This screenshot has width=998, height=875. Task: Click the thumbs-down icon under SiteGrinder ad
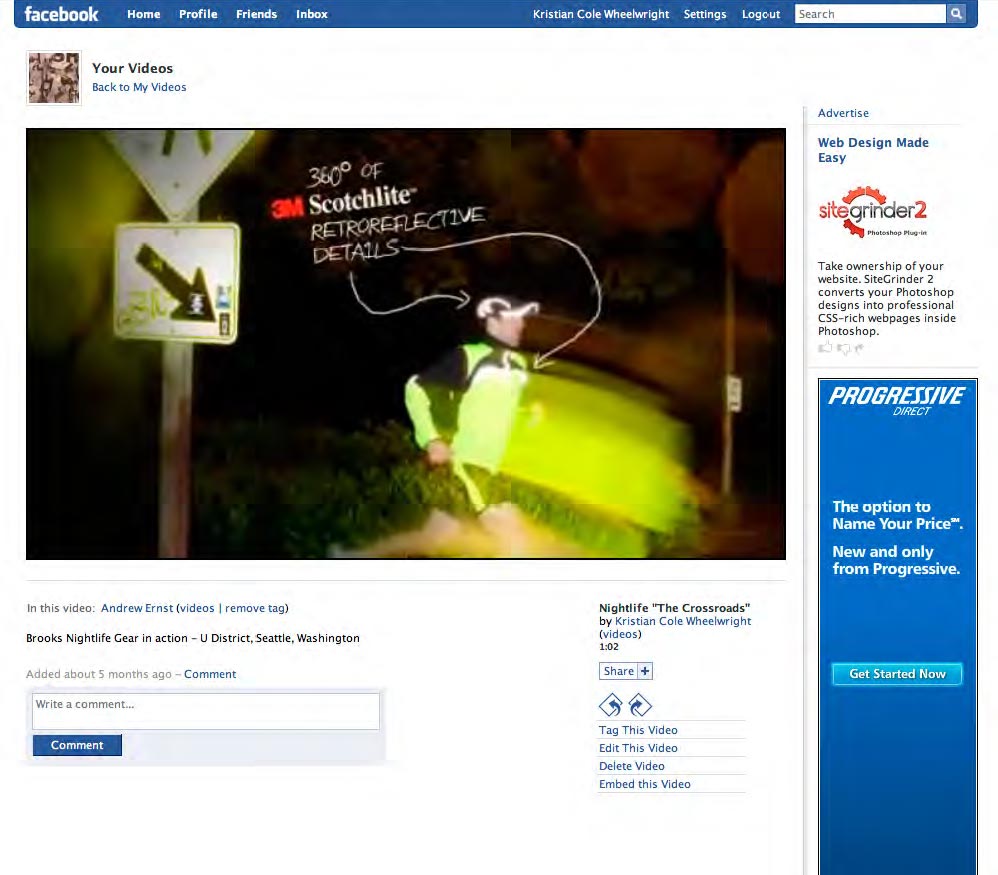pyautogui.click(x=842, y=348)
